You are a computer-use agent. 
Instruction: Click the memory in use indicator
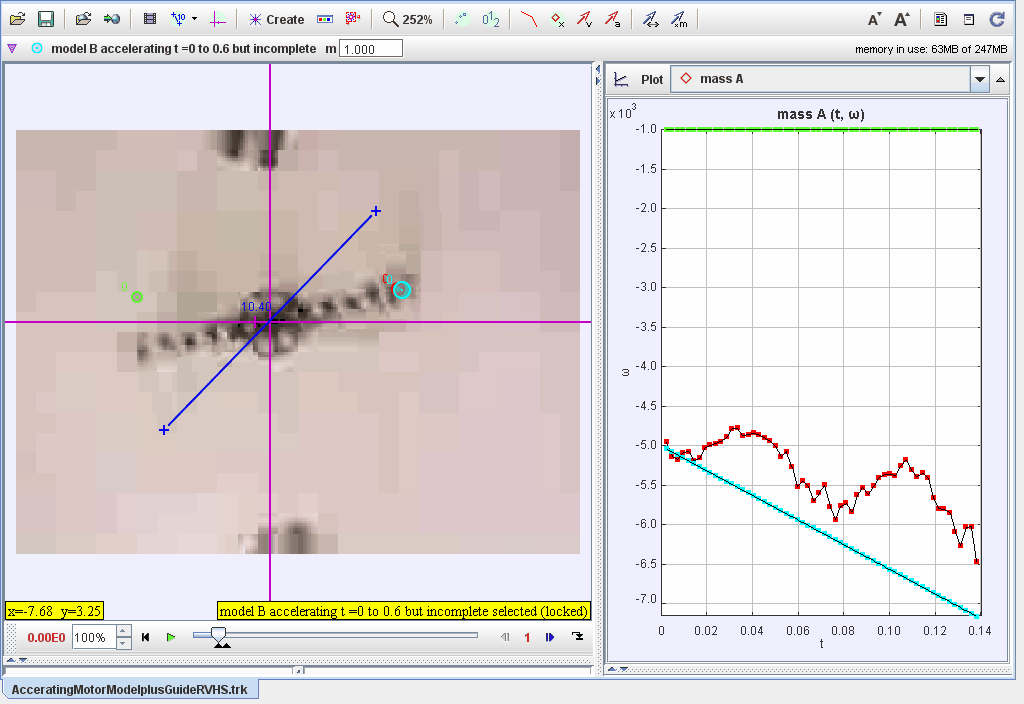[x=931, y=49]
